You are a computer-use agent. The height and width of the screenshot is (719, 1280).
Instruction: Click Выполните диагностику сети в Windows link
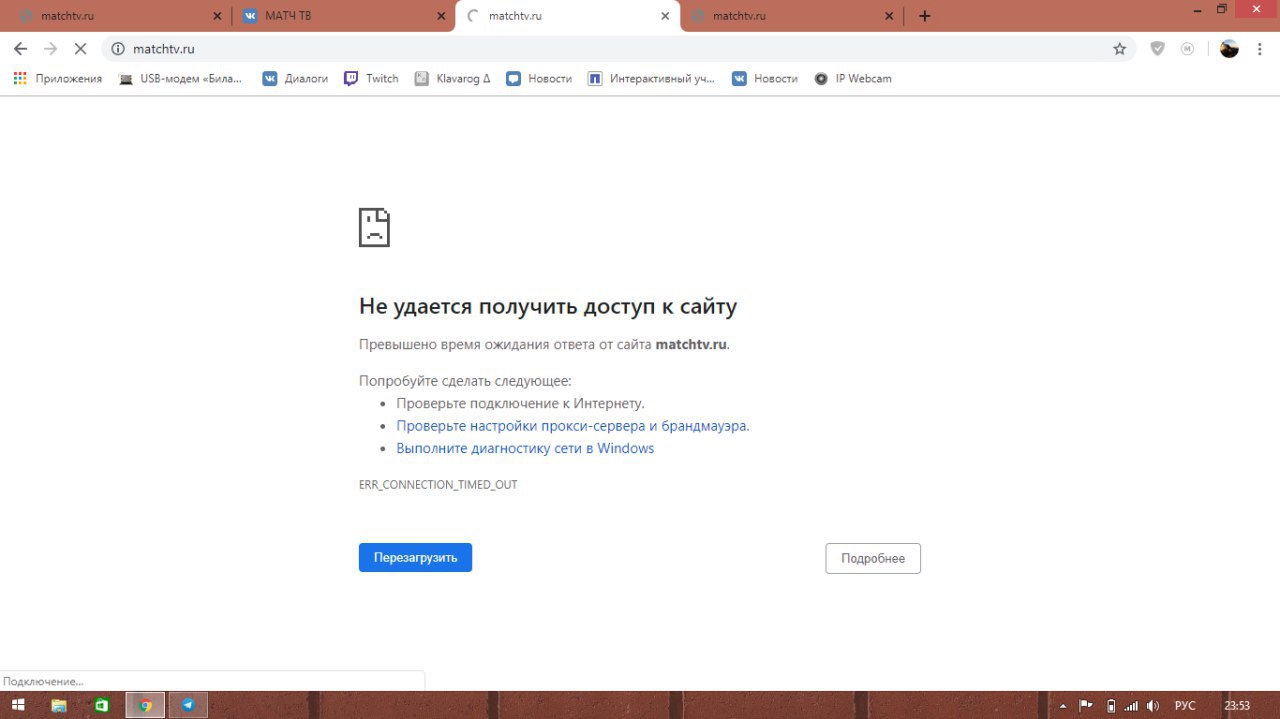[525, 448]
